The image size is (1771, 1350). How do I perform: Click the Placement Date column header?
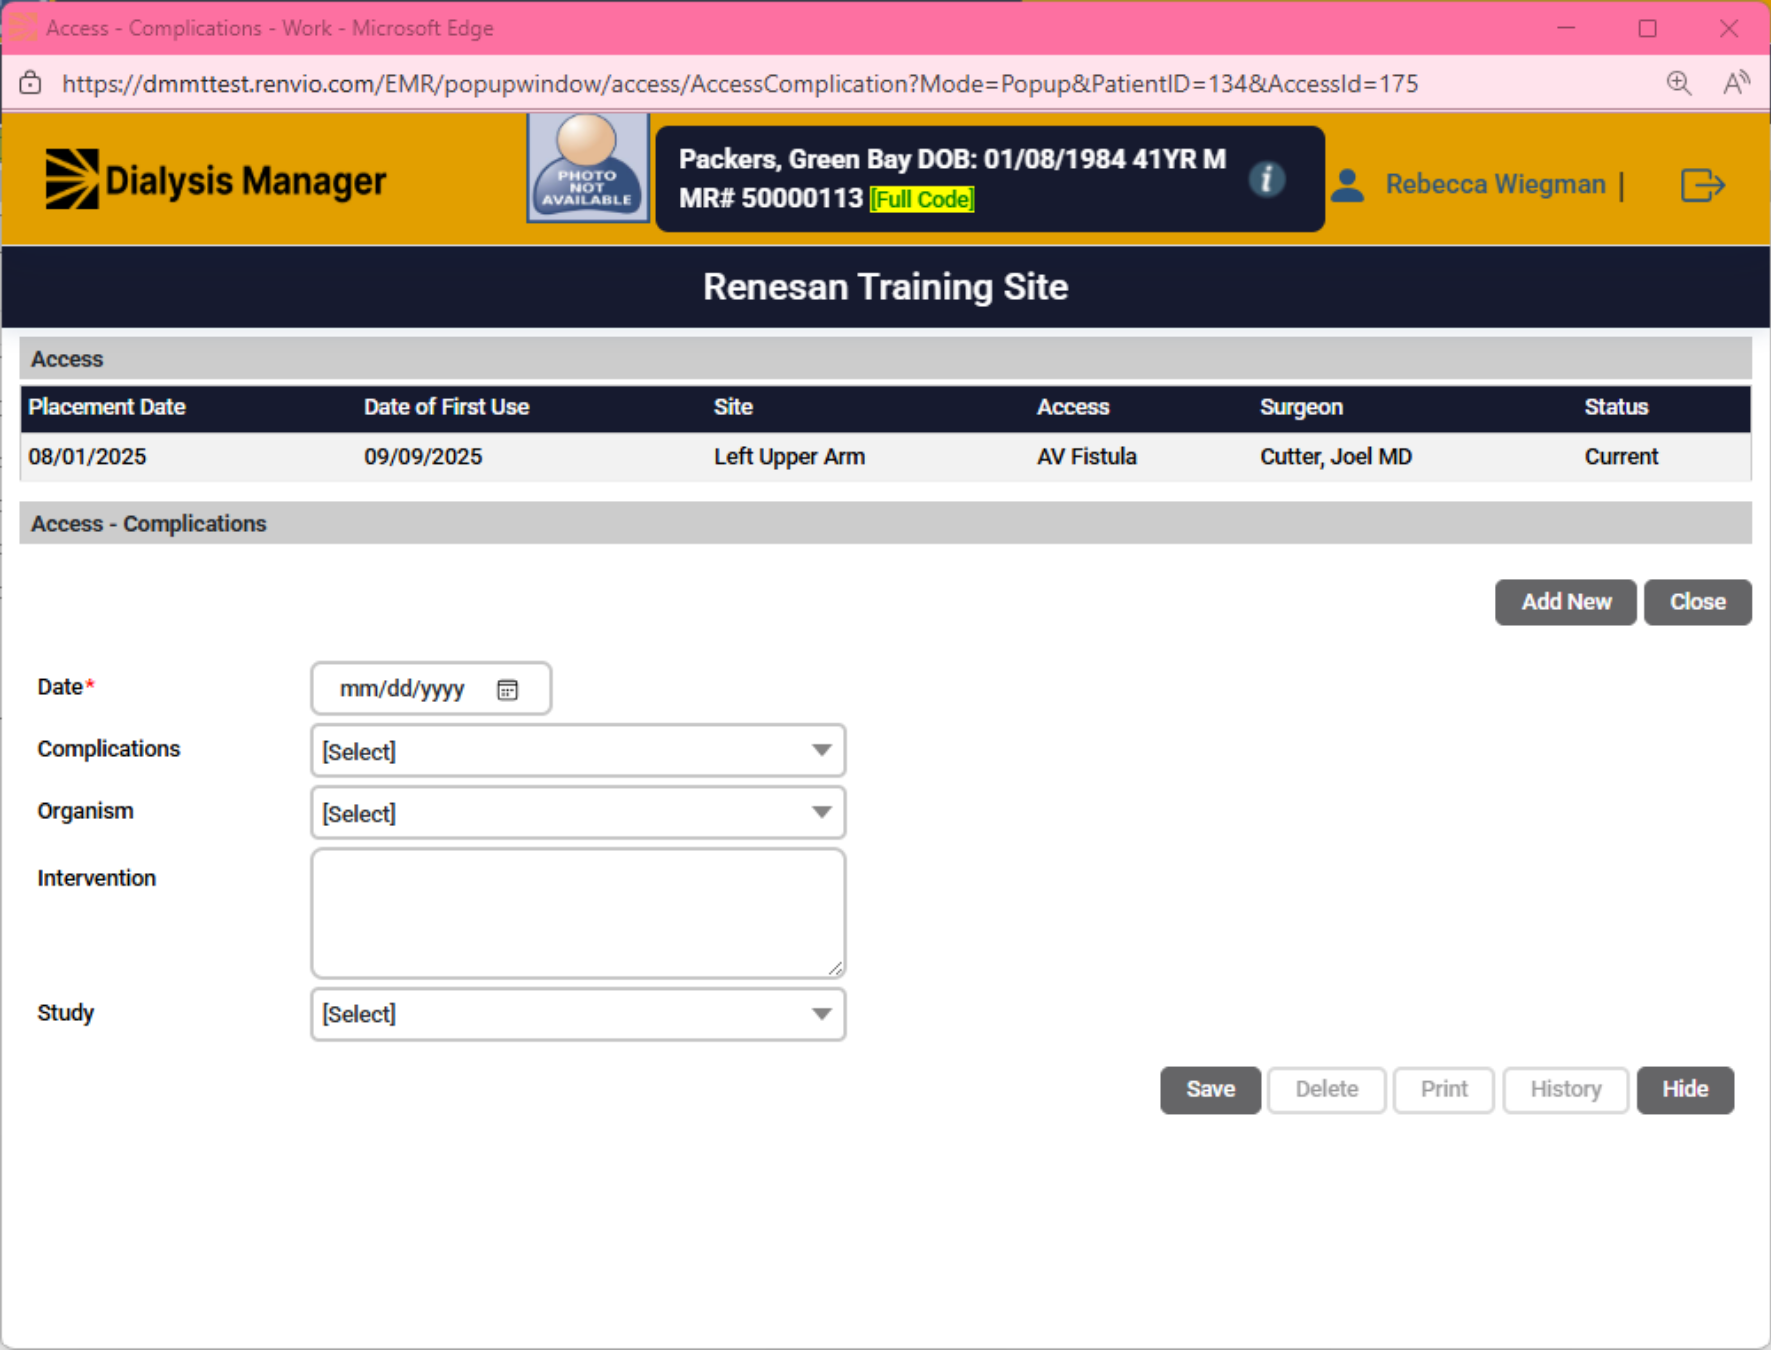(107, 407)
